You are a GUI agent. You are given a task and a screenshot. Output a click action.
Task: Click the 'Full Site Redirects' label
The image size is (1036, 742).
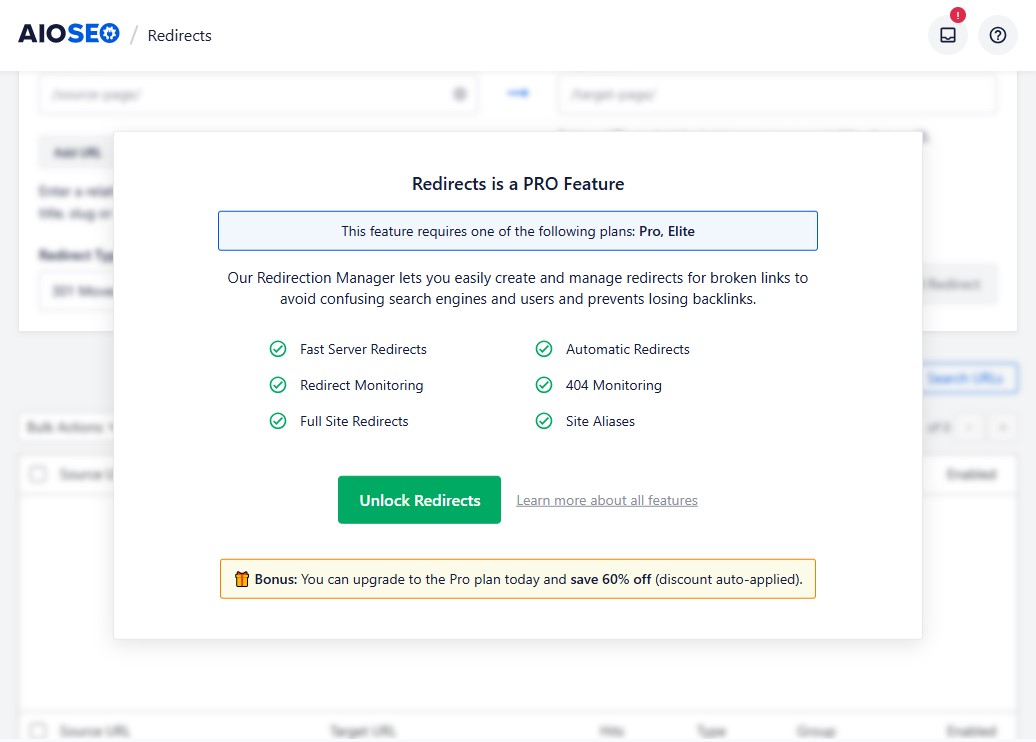click(354, 421)
